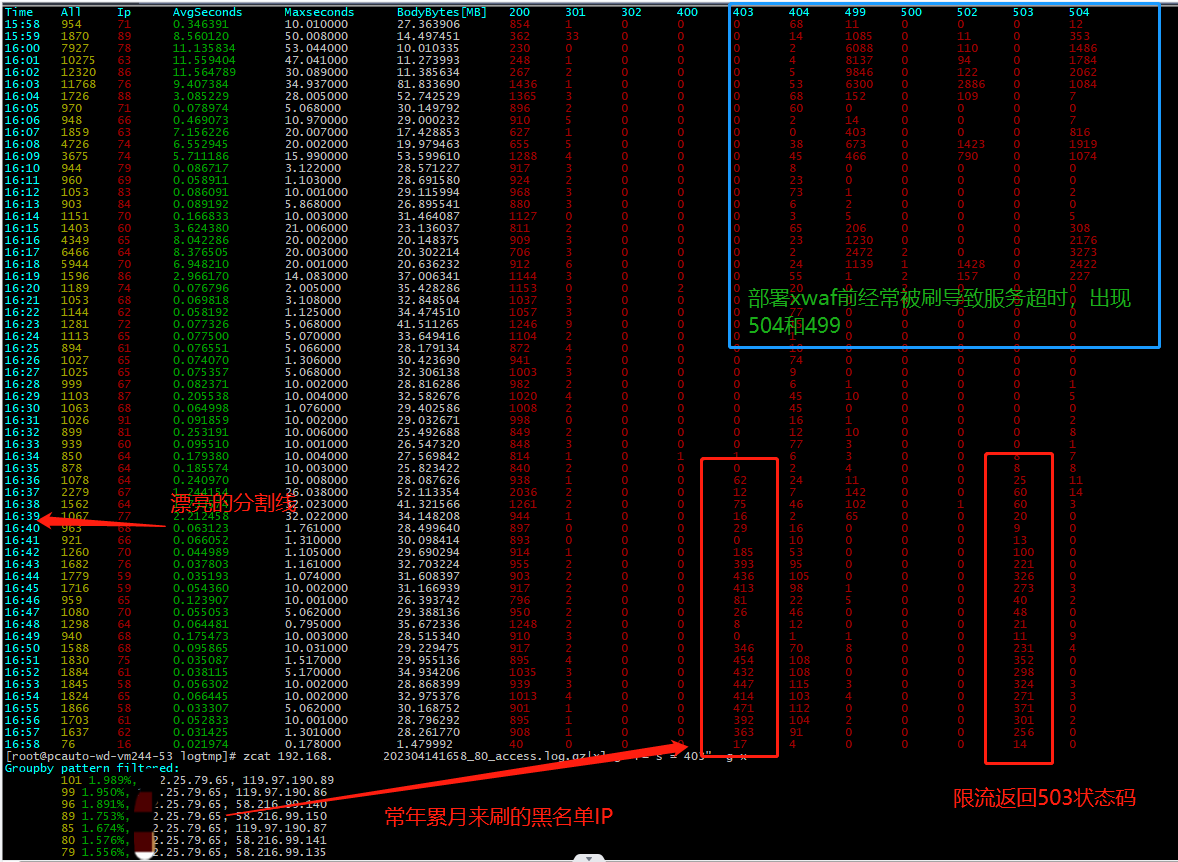
Task: Click the "302" column header
Action: 632,12
